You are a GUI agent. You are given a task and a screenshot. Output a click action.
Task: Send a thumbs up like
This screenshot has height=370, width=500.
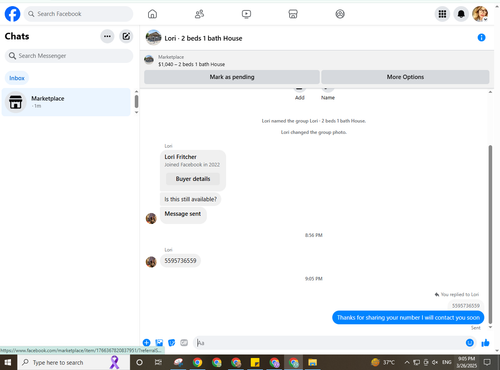pyautogui.click(x=485, y=343)
